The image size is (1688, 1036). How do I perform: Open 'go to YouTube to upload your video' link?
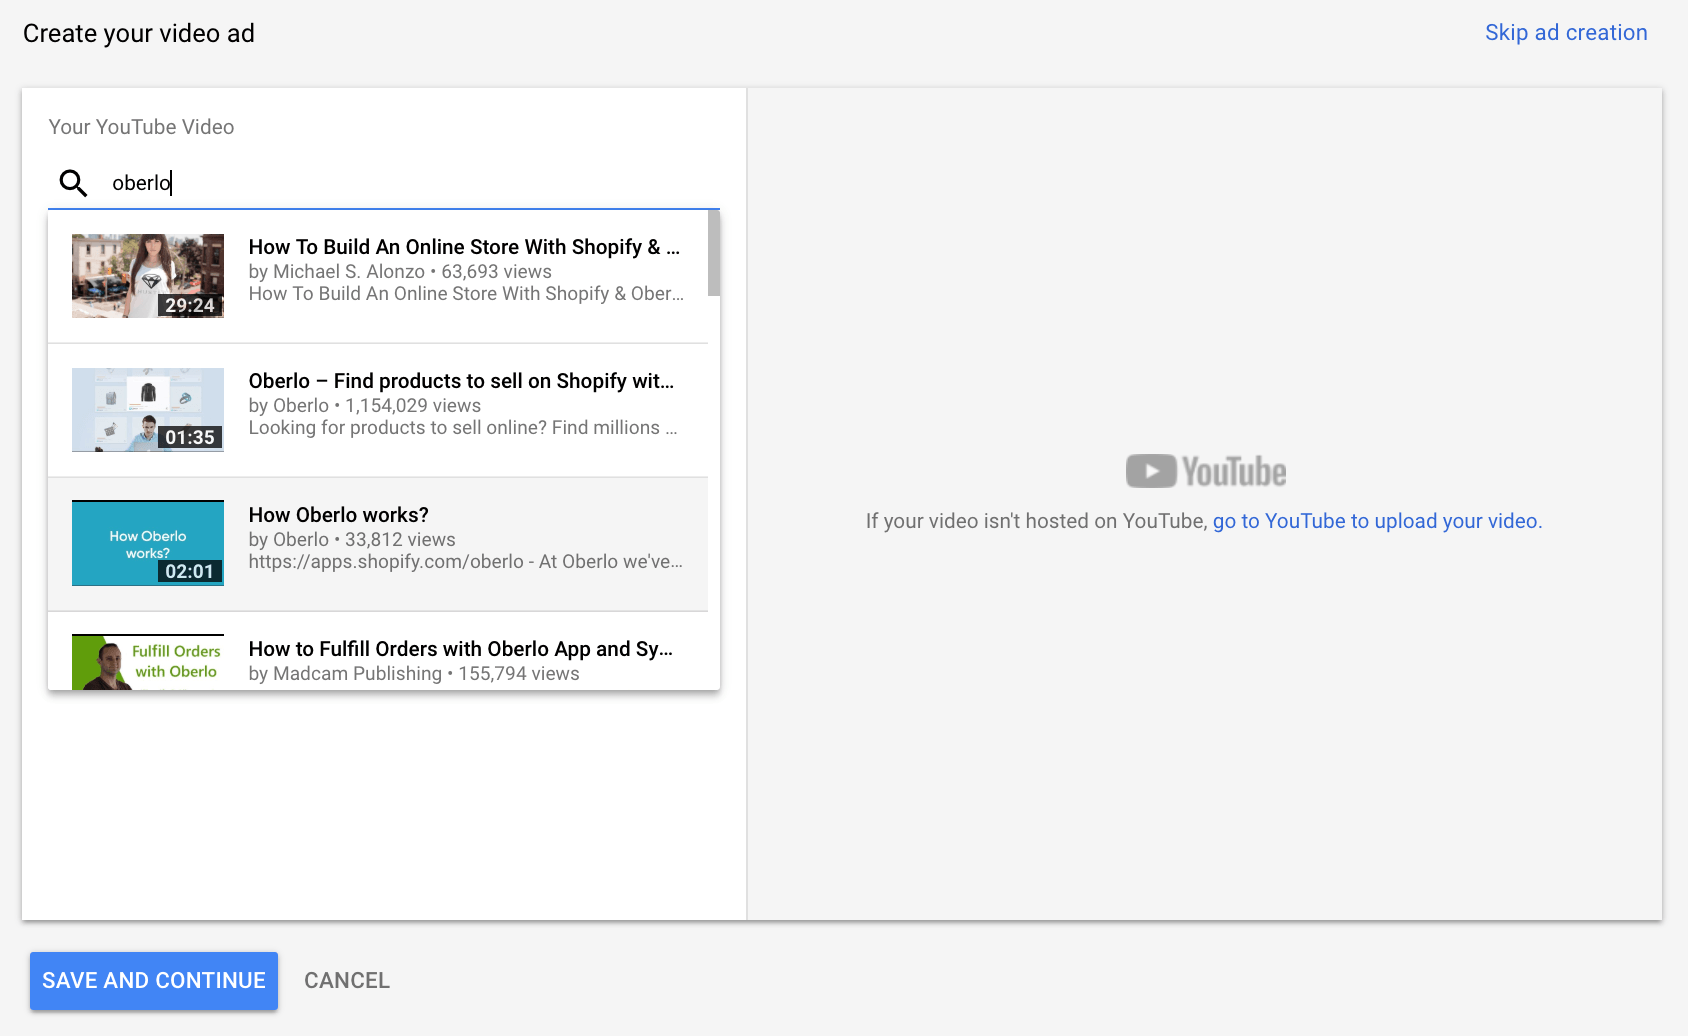[x=1376, y=521]
